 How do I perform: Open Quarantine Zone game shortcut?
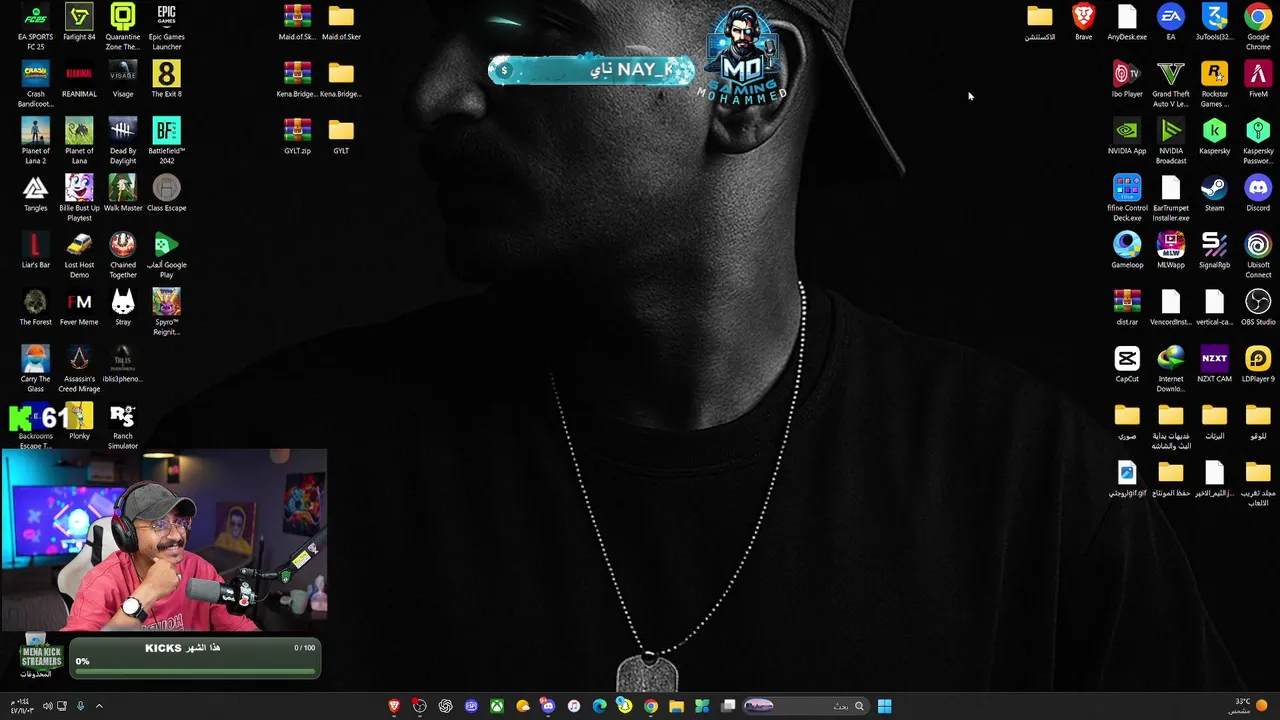coord(123,27)
